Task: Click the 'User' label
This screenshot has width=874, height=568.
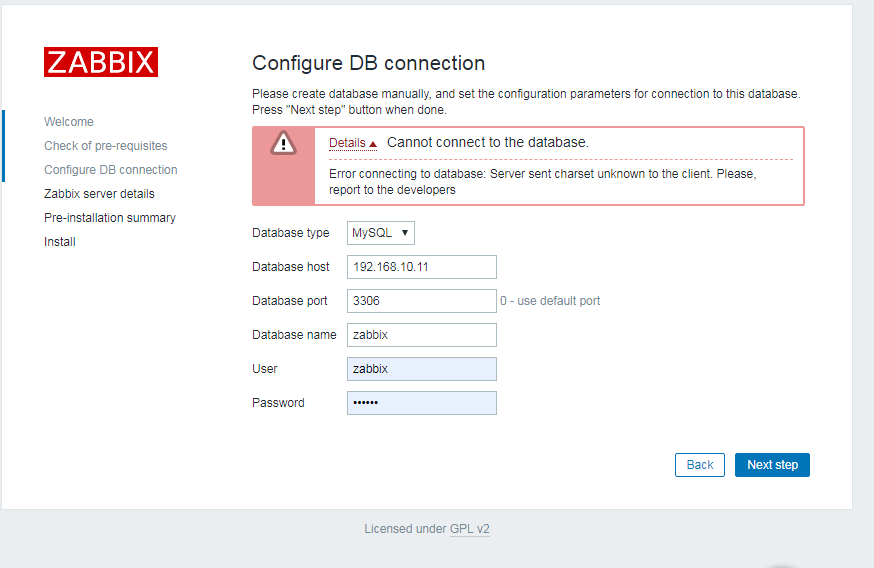Action: (x=264, y=369)
